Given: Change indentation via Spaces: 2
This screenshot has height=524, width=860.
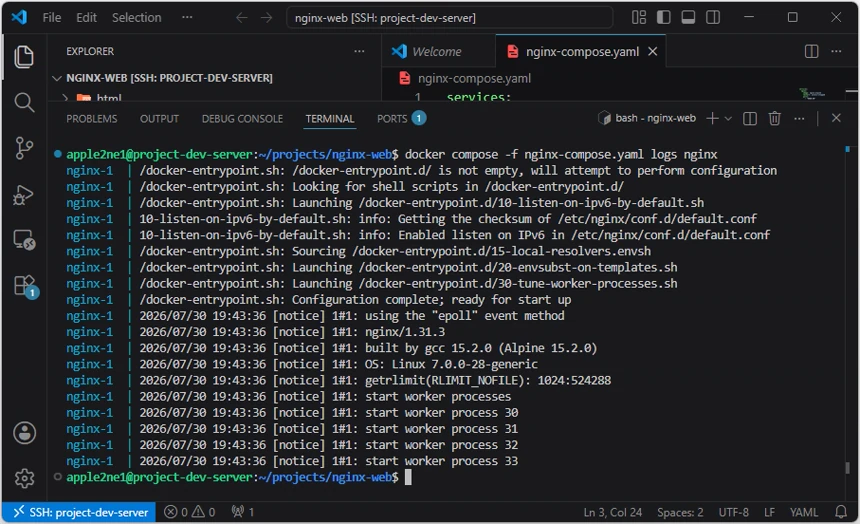Looking at the screenshot, I should [x=680, y=512].
